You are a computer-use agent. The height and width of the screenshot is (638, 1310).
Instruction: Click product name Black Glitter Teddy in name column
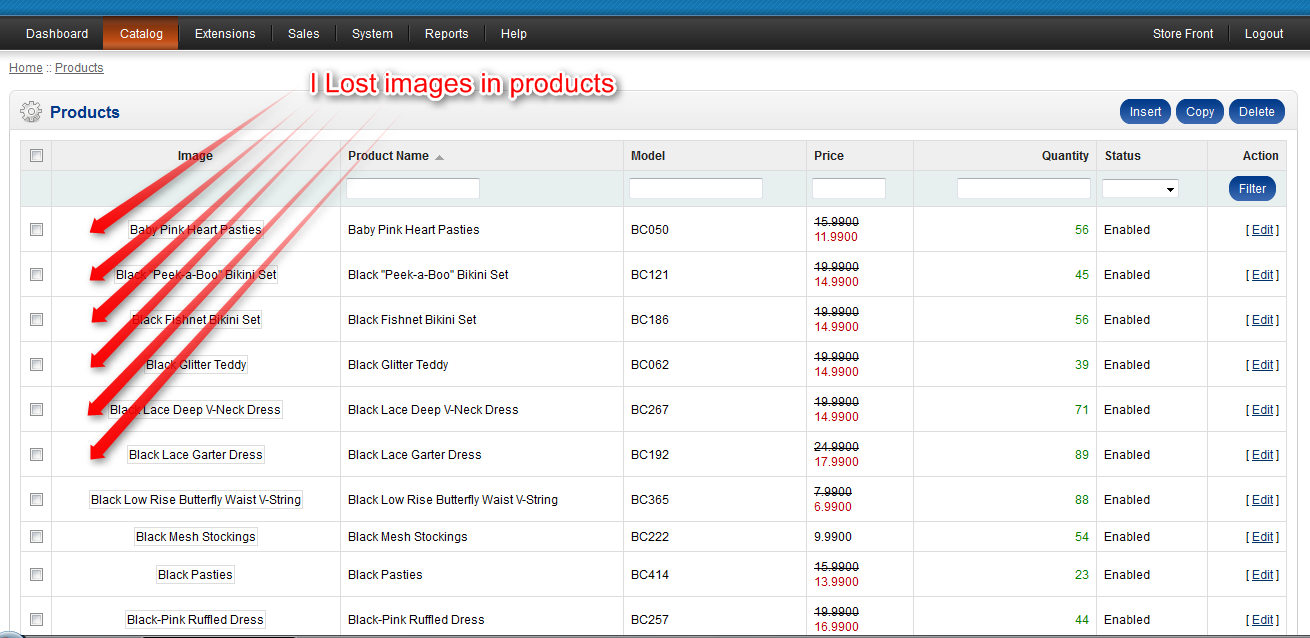(x=398, y=365)
